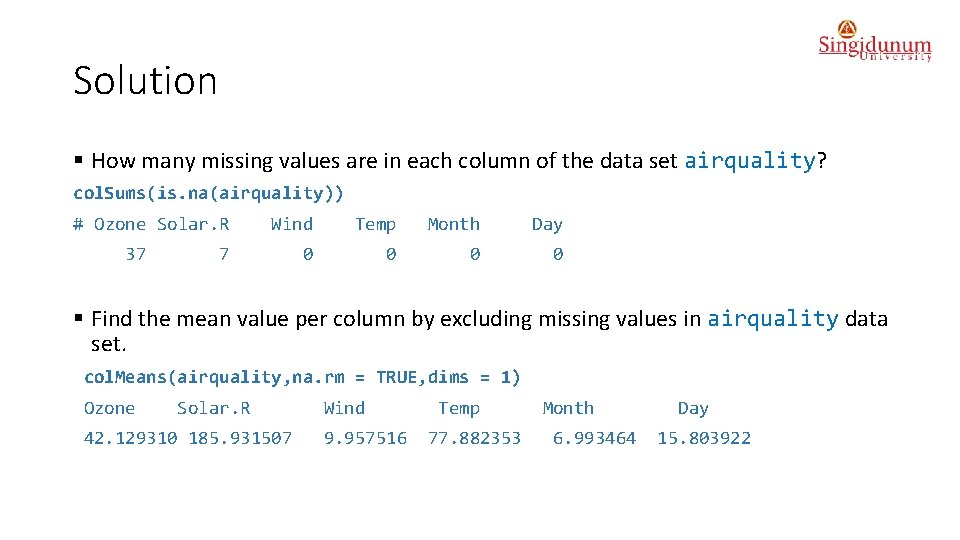Screen dimensions: 960x540
Task: Click the Month mean value 6.993464
Action: pos(594,438)
